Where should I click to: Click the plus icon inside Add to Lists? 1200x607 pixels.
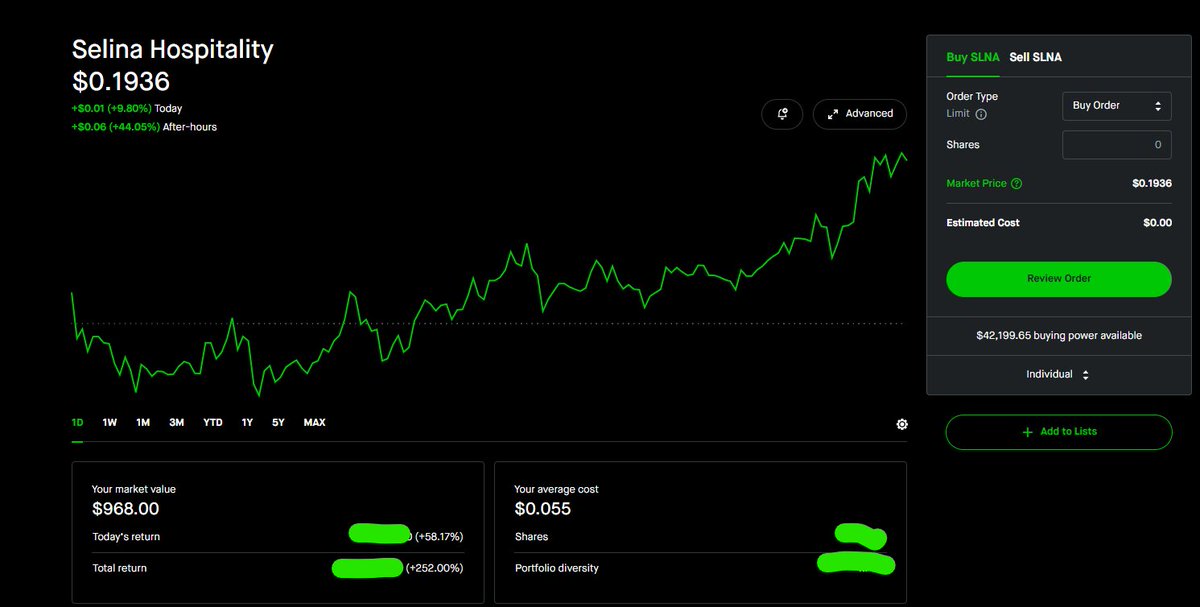click(x=1027, y=432)
